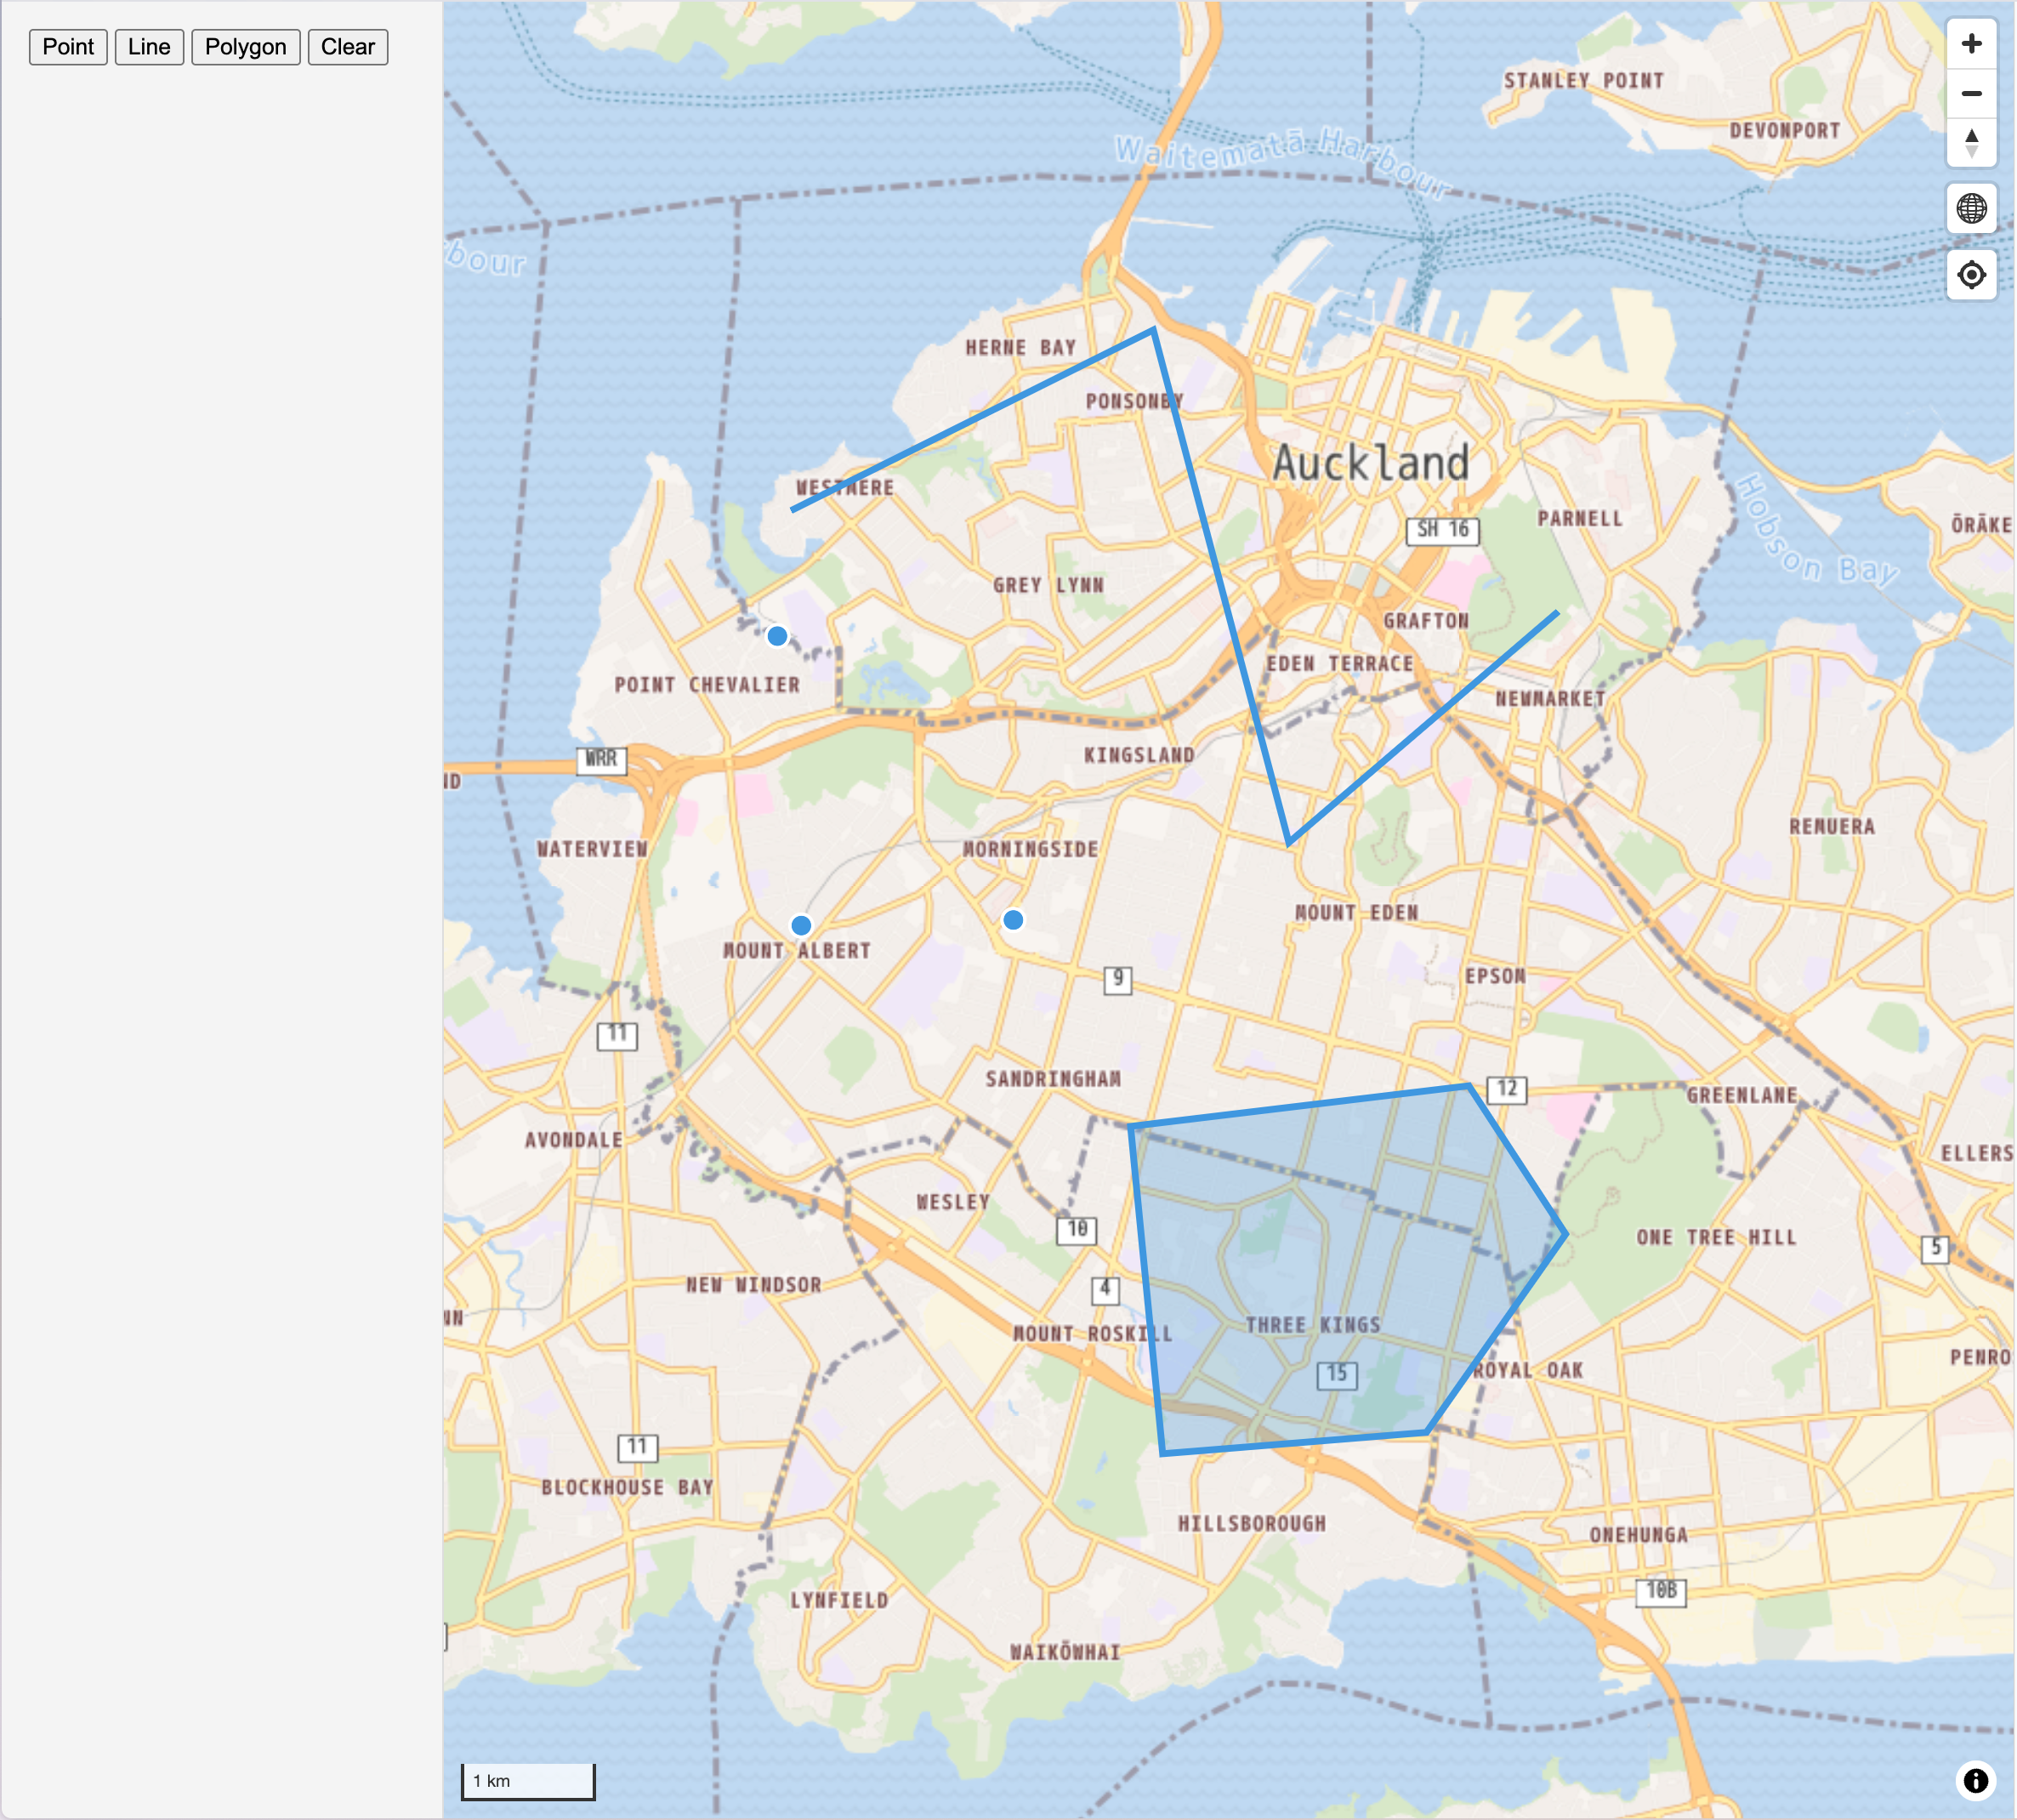Click the globe projection icon

1971,209
